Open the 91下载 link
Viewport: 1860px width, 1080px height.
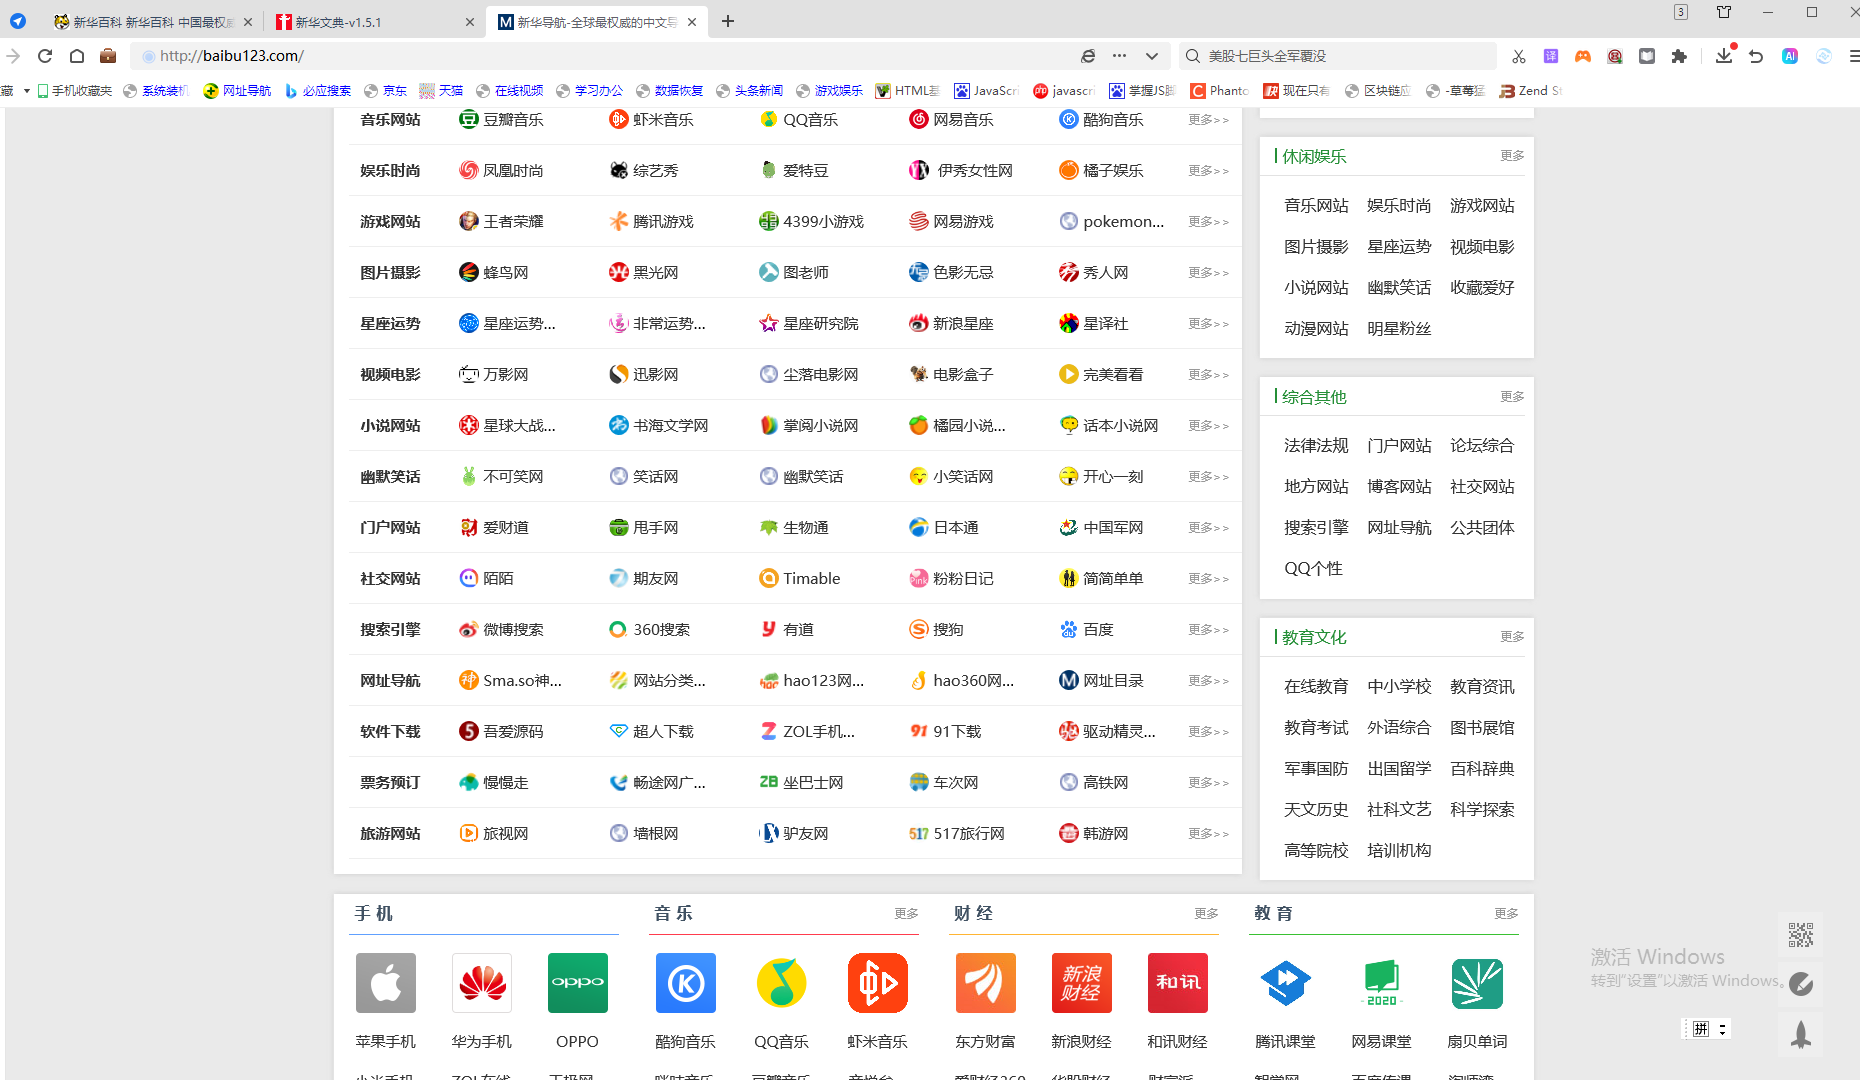click(x=945, y=732)
